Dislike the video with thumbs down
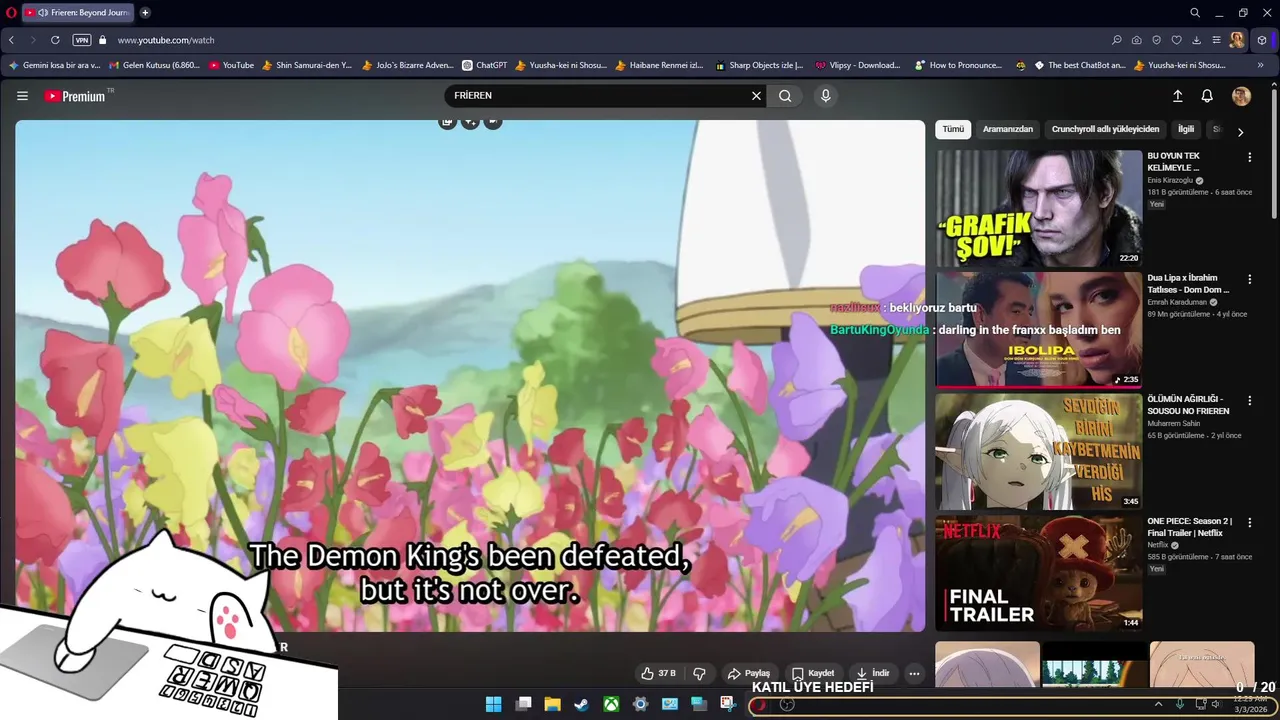 699,673
